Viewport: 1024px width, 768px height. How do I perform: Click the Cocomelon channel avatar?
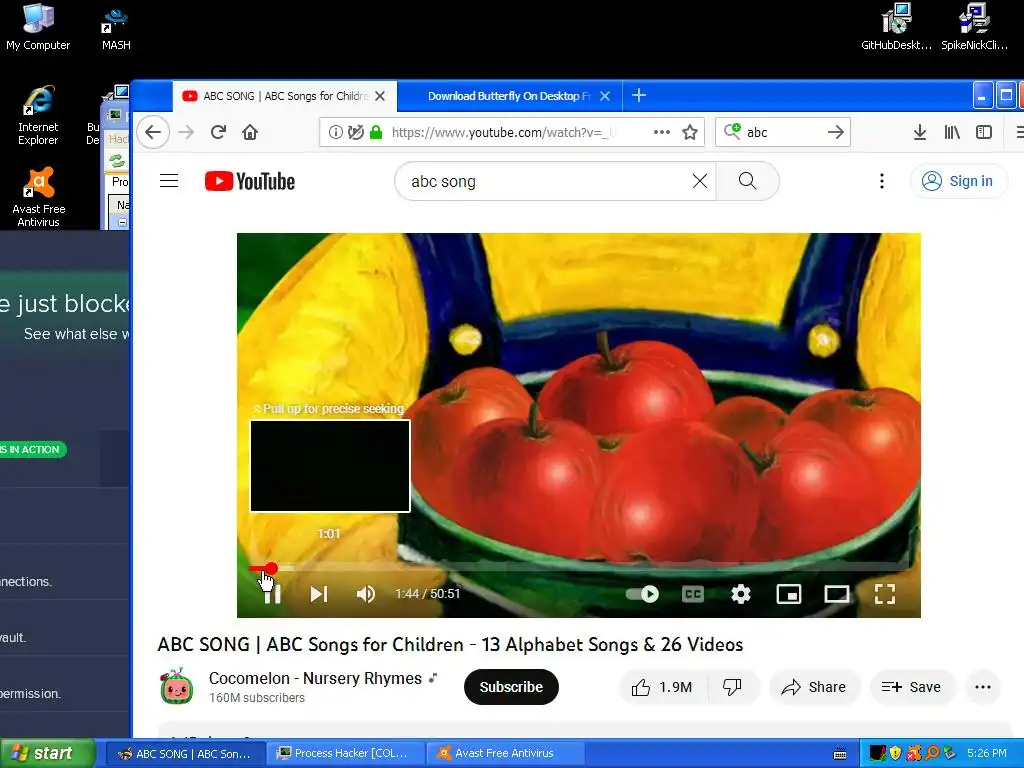tap(176, 686)
